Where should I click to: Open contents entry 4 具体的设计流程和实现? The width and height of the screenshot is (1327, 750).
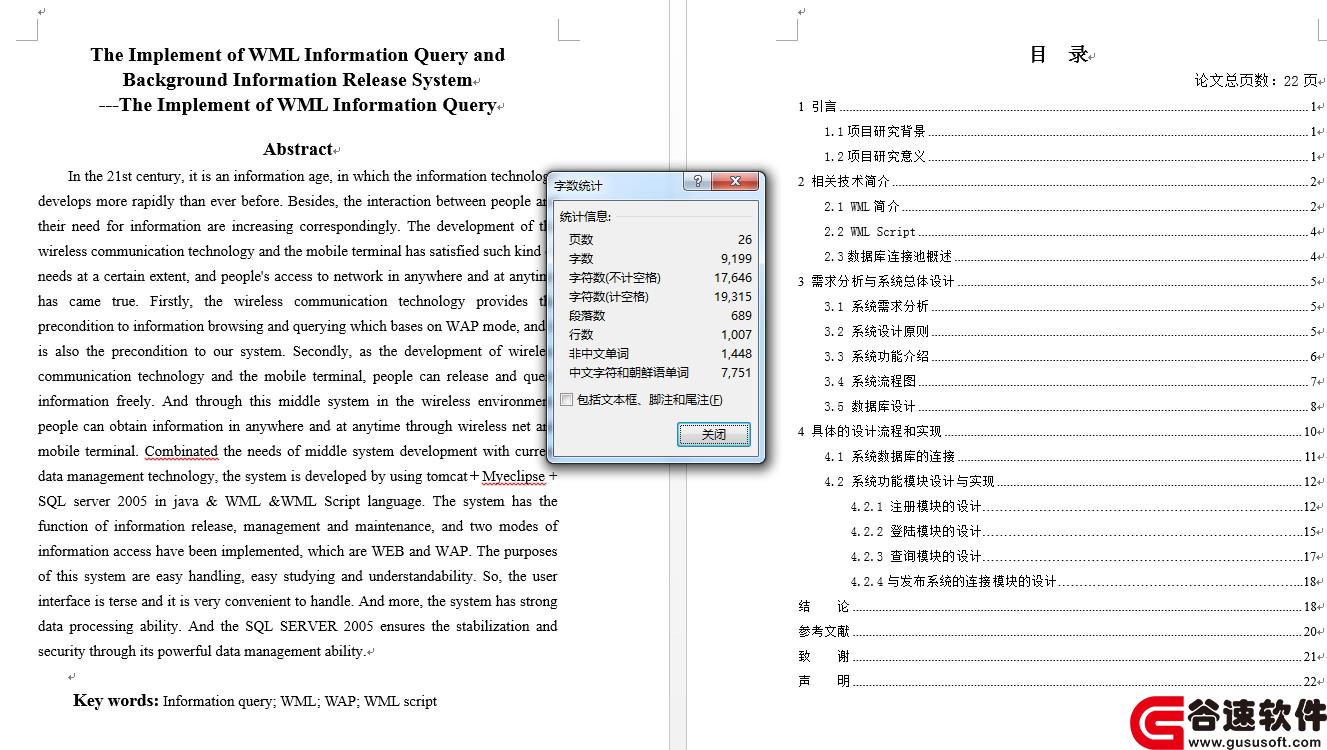[1058, 431]
